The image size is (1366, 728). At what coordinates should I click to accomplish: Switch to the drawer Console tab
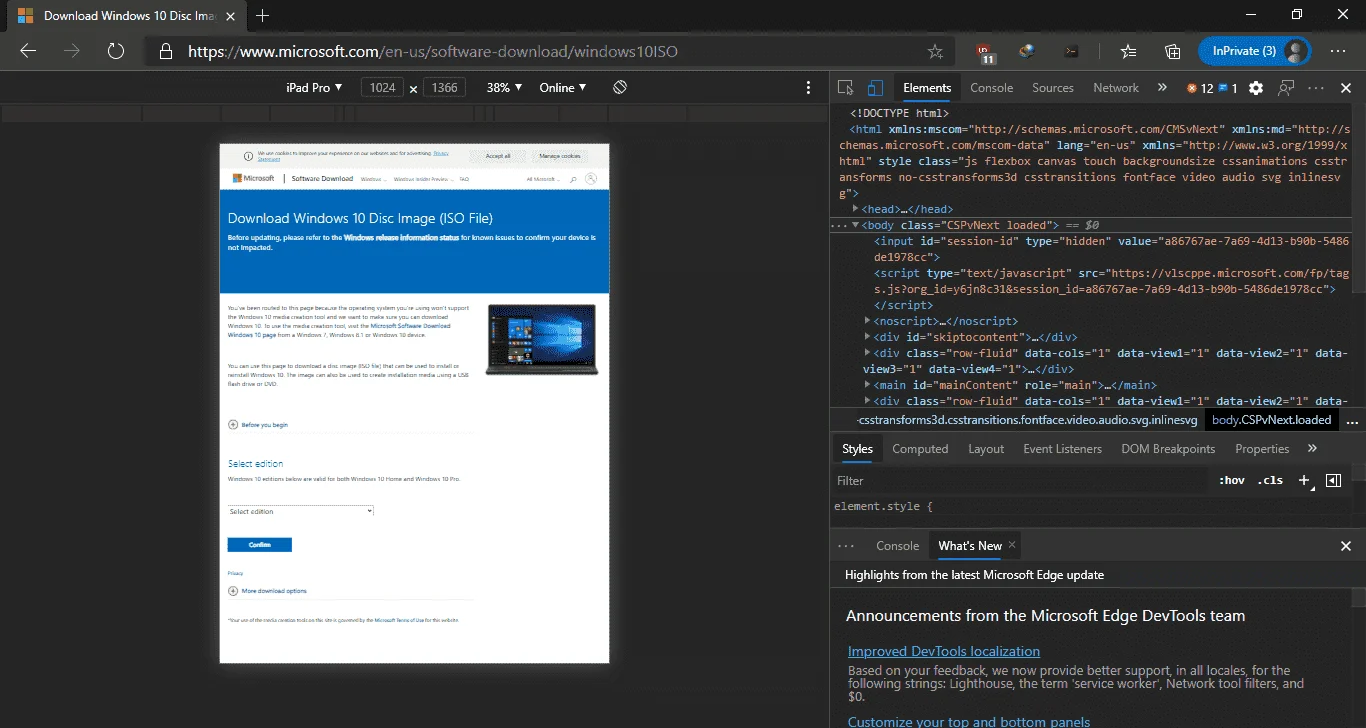pyautogui.click(x=897, y=546)
